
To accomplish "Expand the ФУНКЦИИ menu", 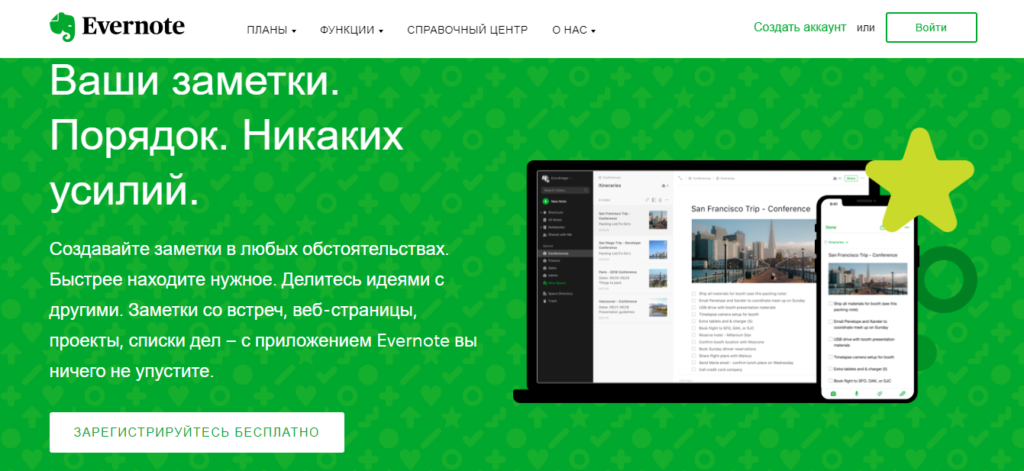I will tap(351, 30).
